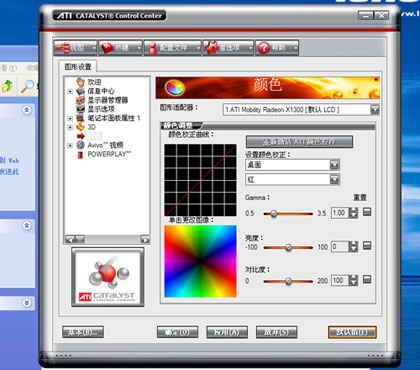Screen dimensions: 420x370
Task: Open POWERPLAY in the tree
Action: tap(109, 154)
